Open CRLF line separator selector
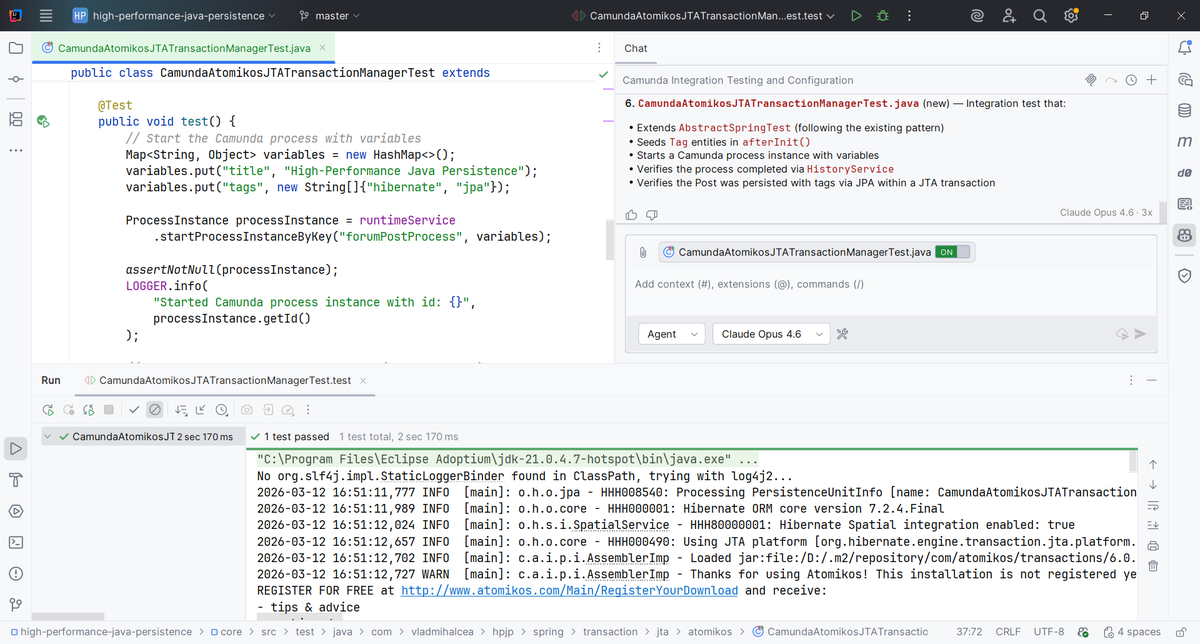The height and width of the screenshot is (644, 1200). pos(1008,632)
